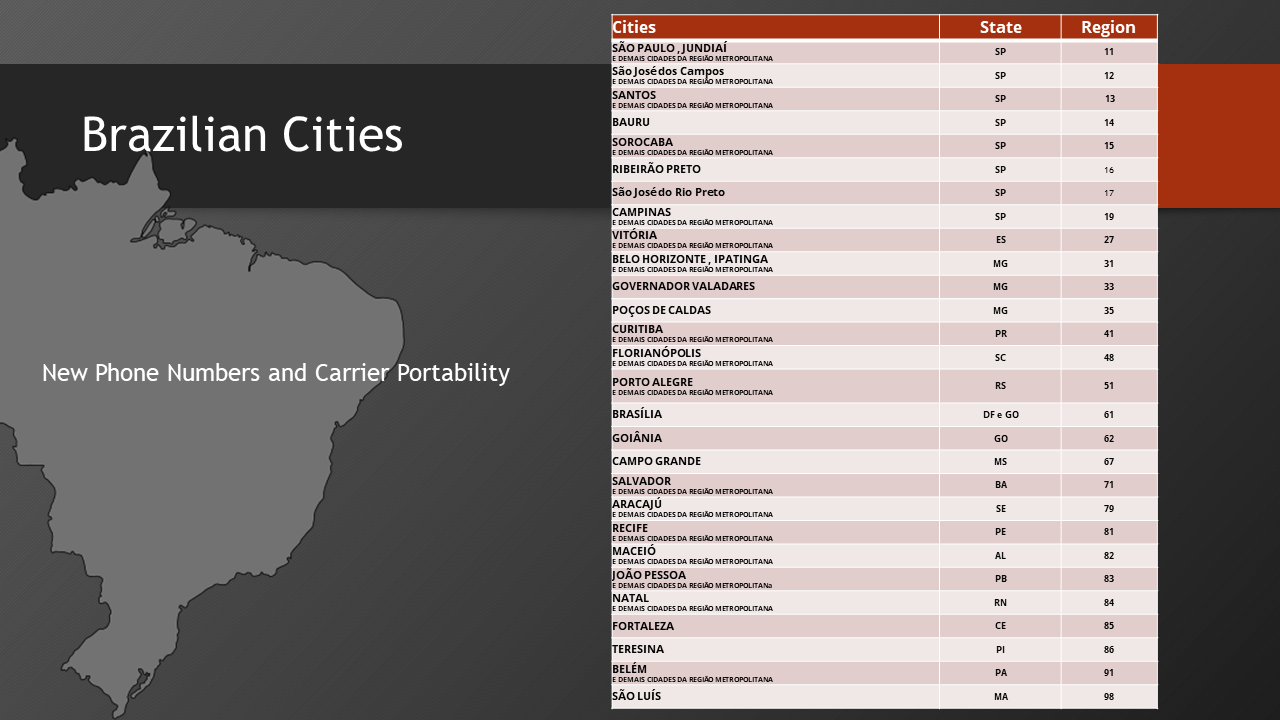The height and width of the screenshot is (720, 1280).
Task: Click the 'Brazilian Cities' slide title
Action: tap(242, 135)
